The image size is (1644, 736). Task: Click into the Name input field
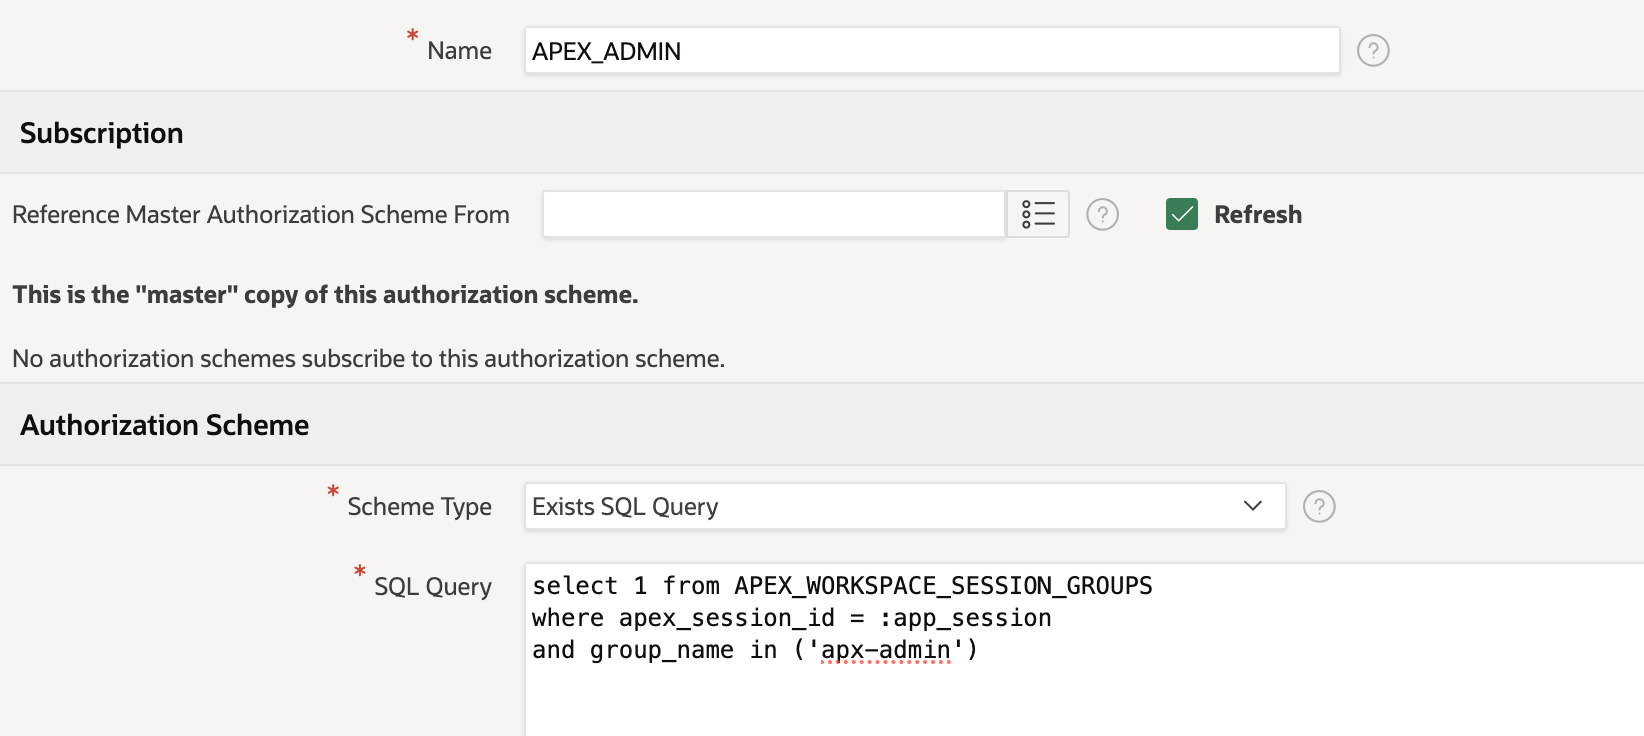932,50
